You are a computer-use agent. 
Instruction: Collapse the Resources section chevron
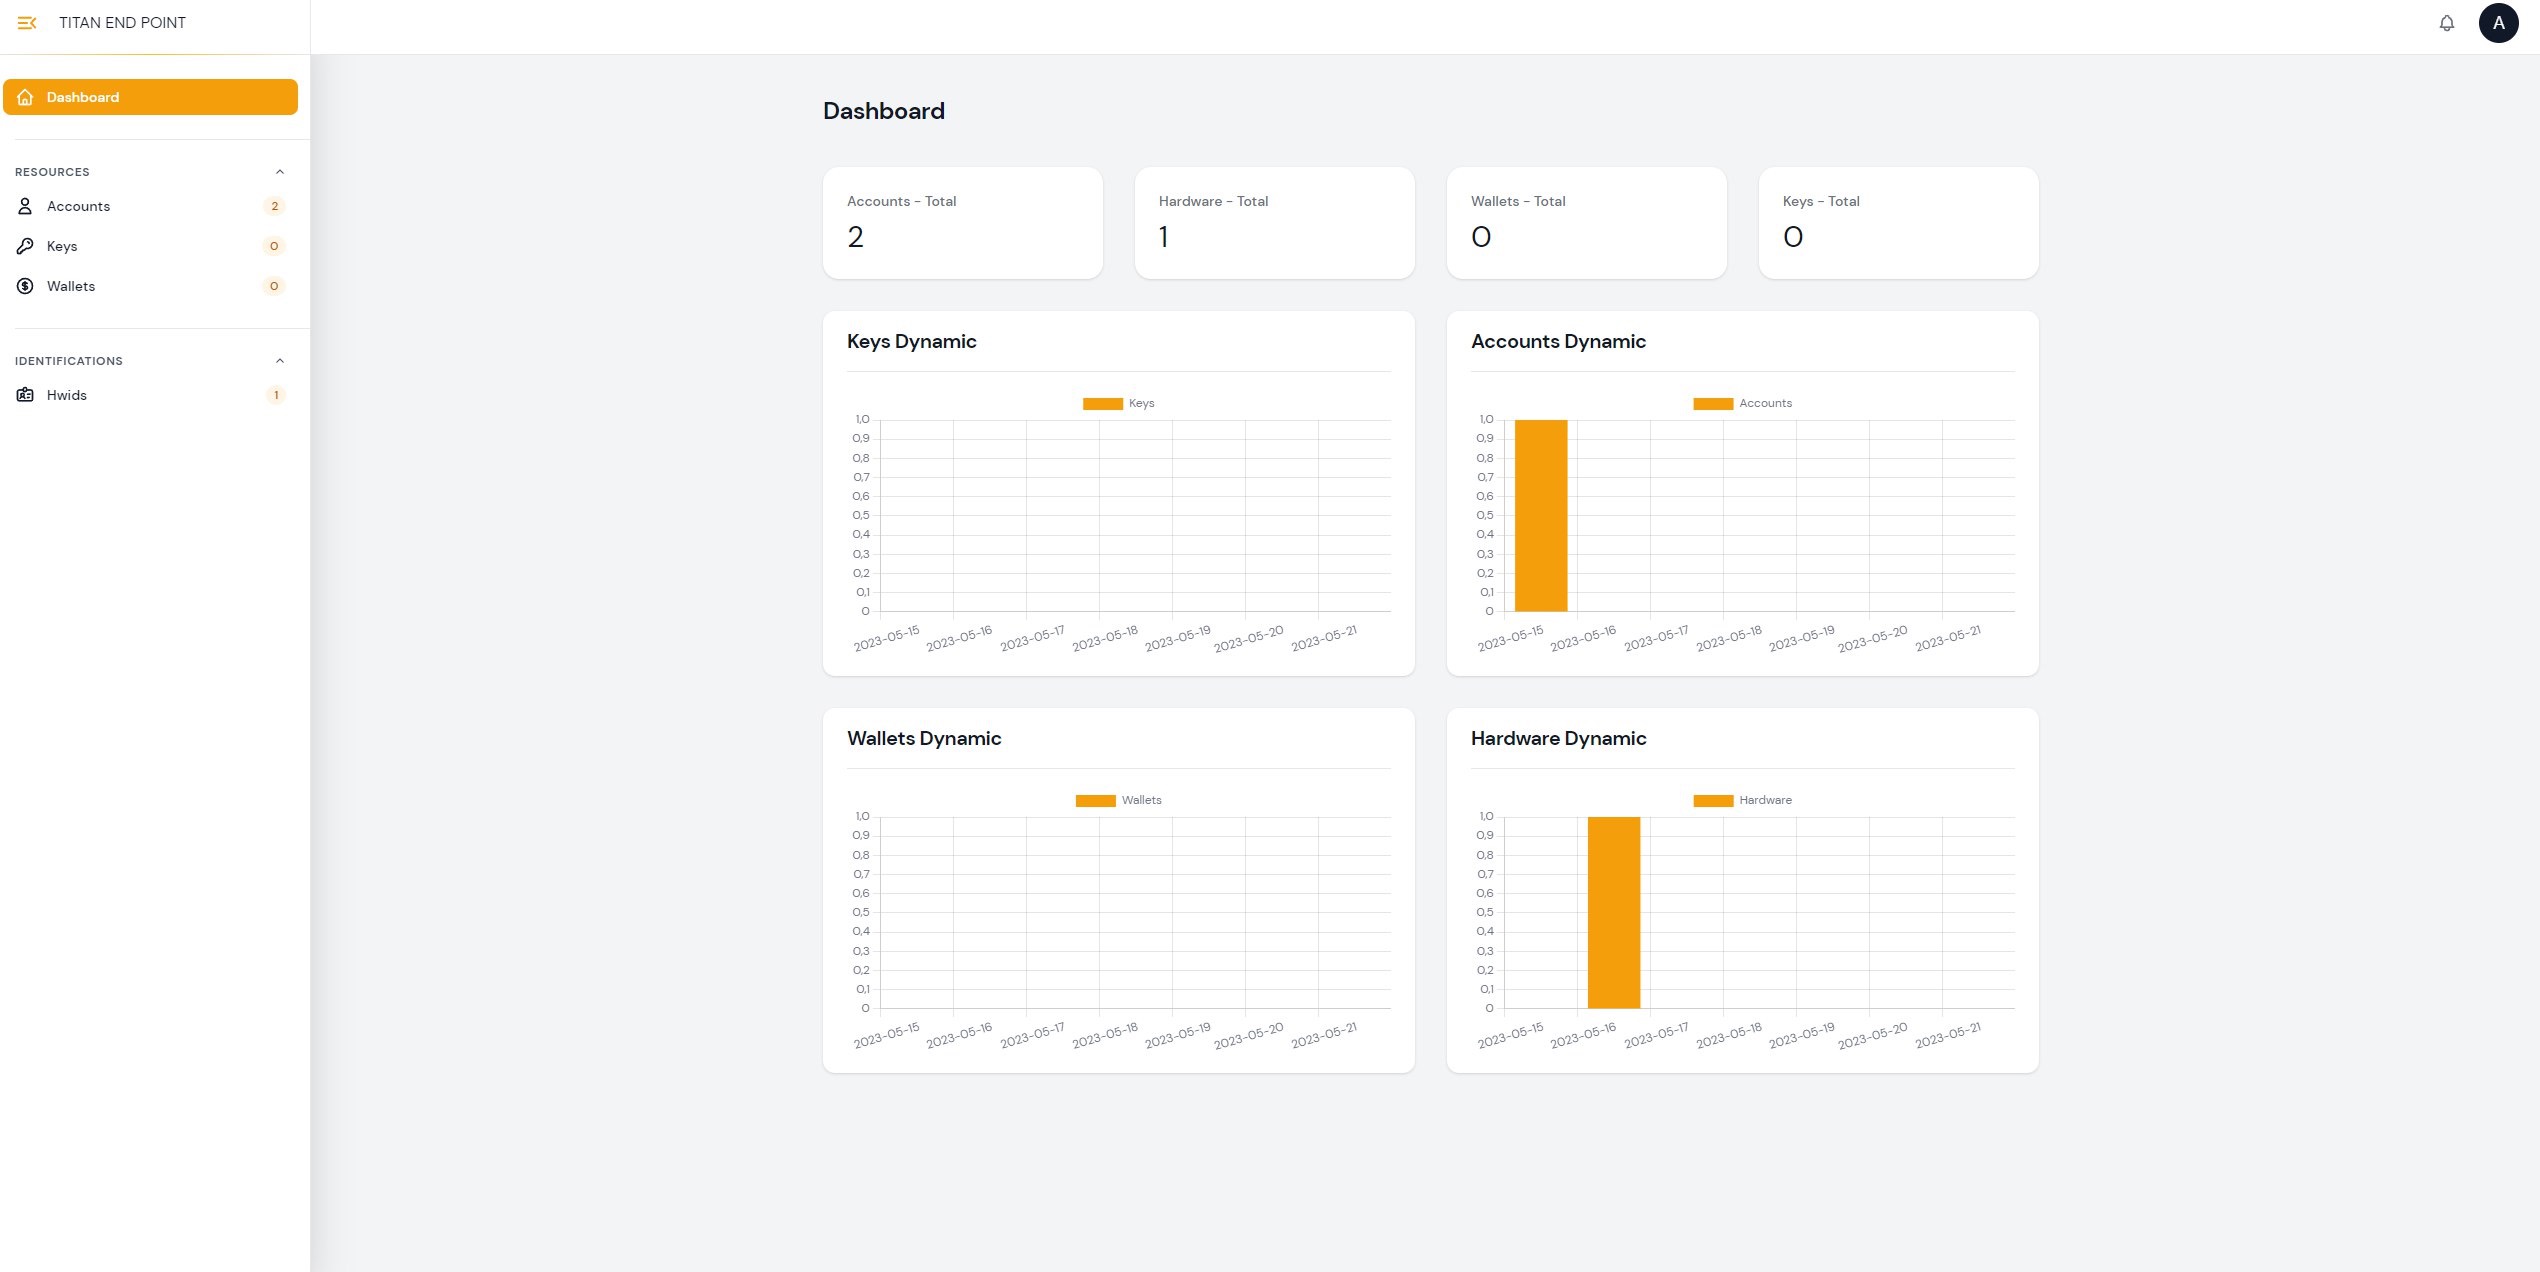point(280,172)
